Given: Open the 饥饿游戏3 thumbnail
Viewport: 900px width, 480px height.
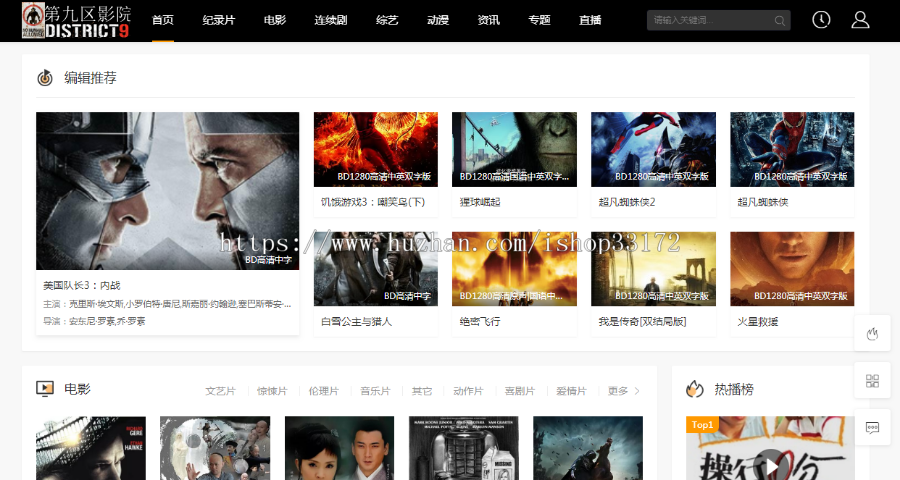Looking at the screenshot, I should point(376,149).
